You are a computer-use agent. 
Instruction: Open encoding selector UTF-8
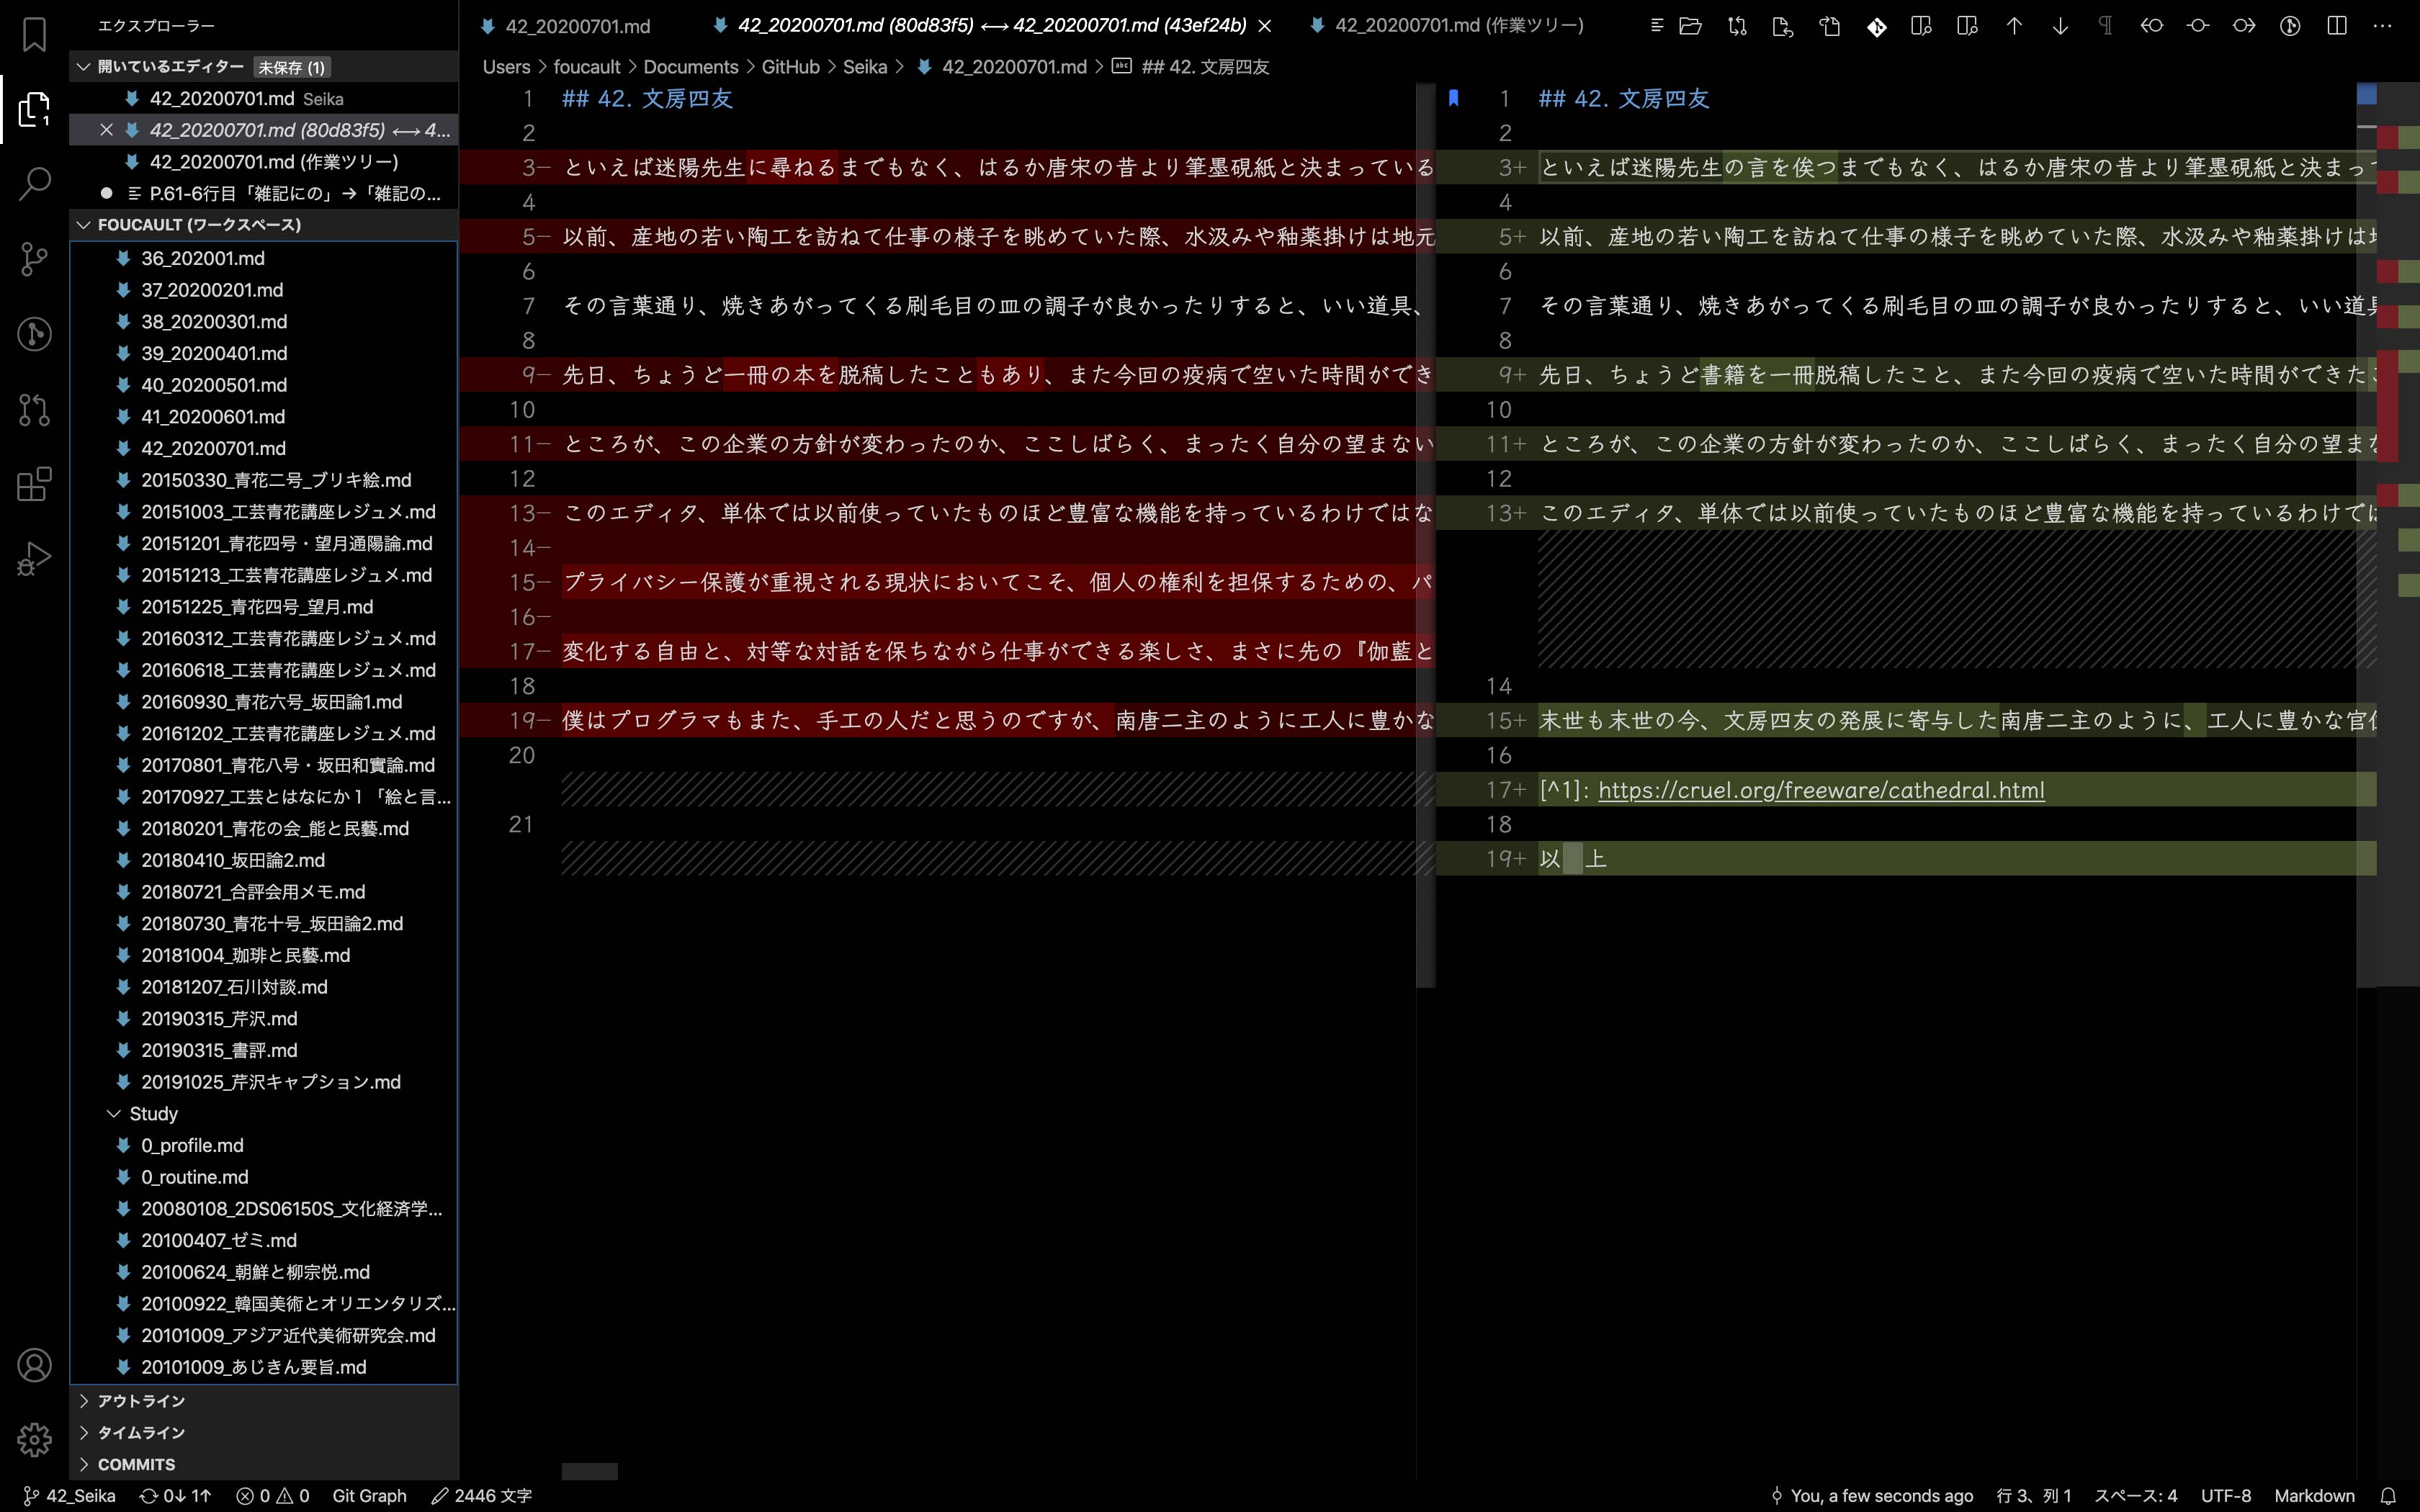tap(2225, 1496)
